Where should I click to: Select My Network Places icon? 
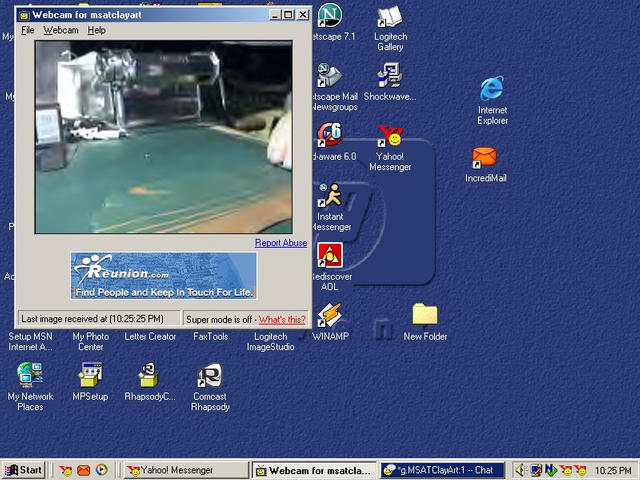pos(30,375)
